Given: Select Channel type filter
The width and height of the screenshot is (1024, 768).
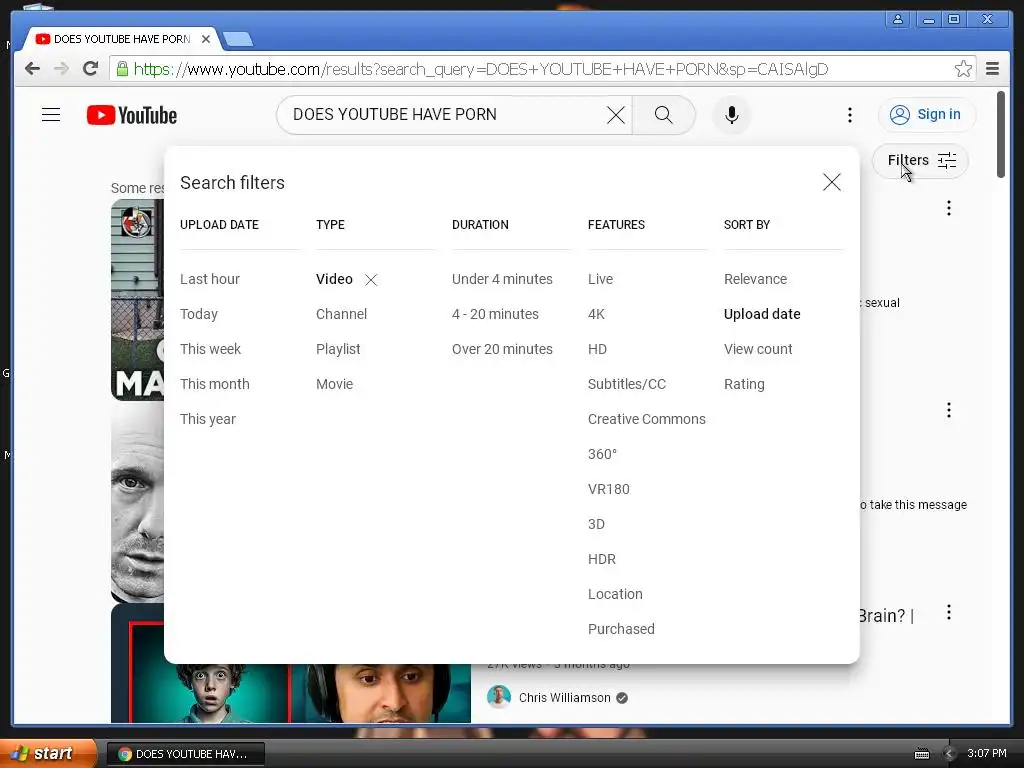Looking at the screenshot, I should (x=342, y=314).
